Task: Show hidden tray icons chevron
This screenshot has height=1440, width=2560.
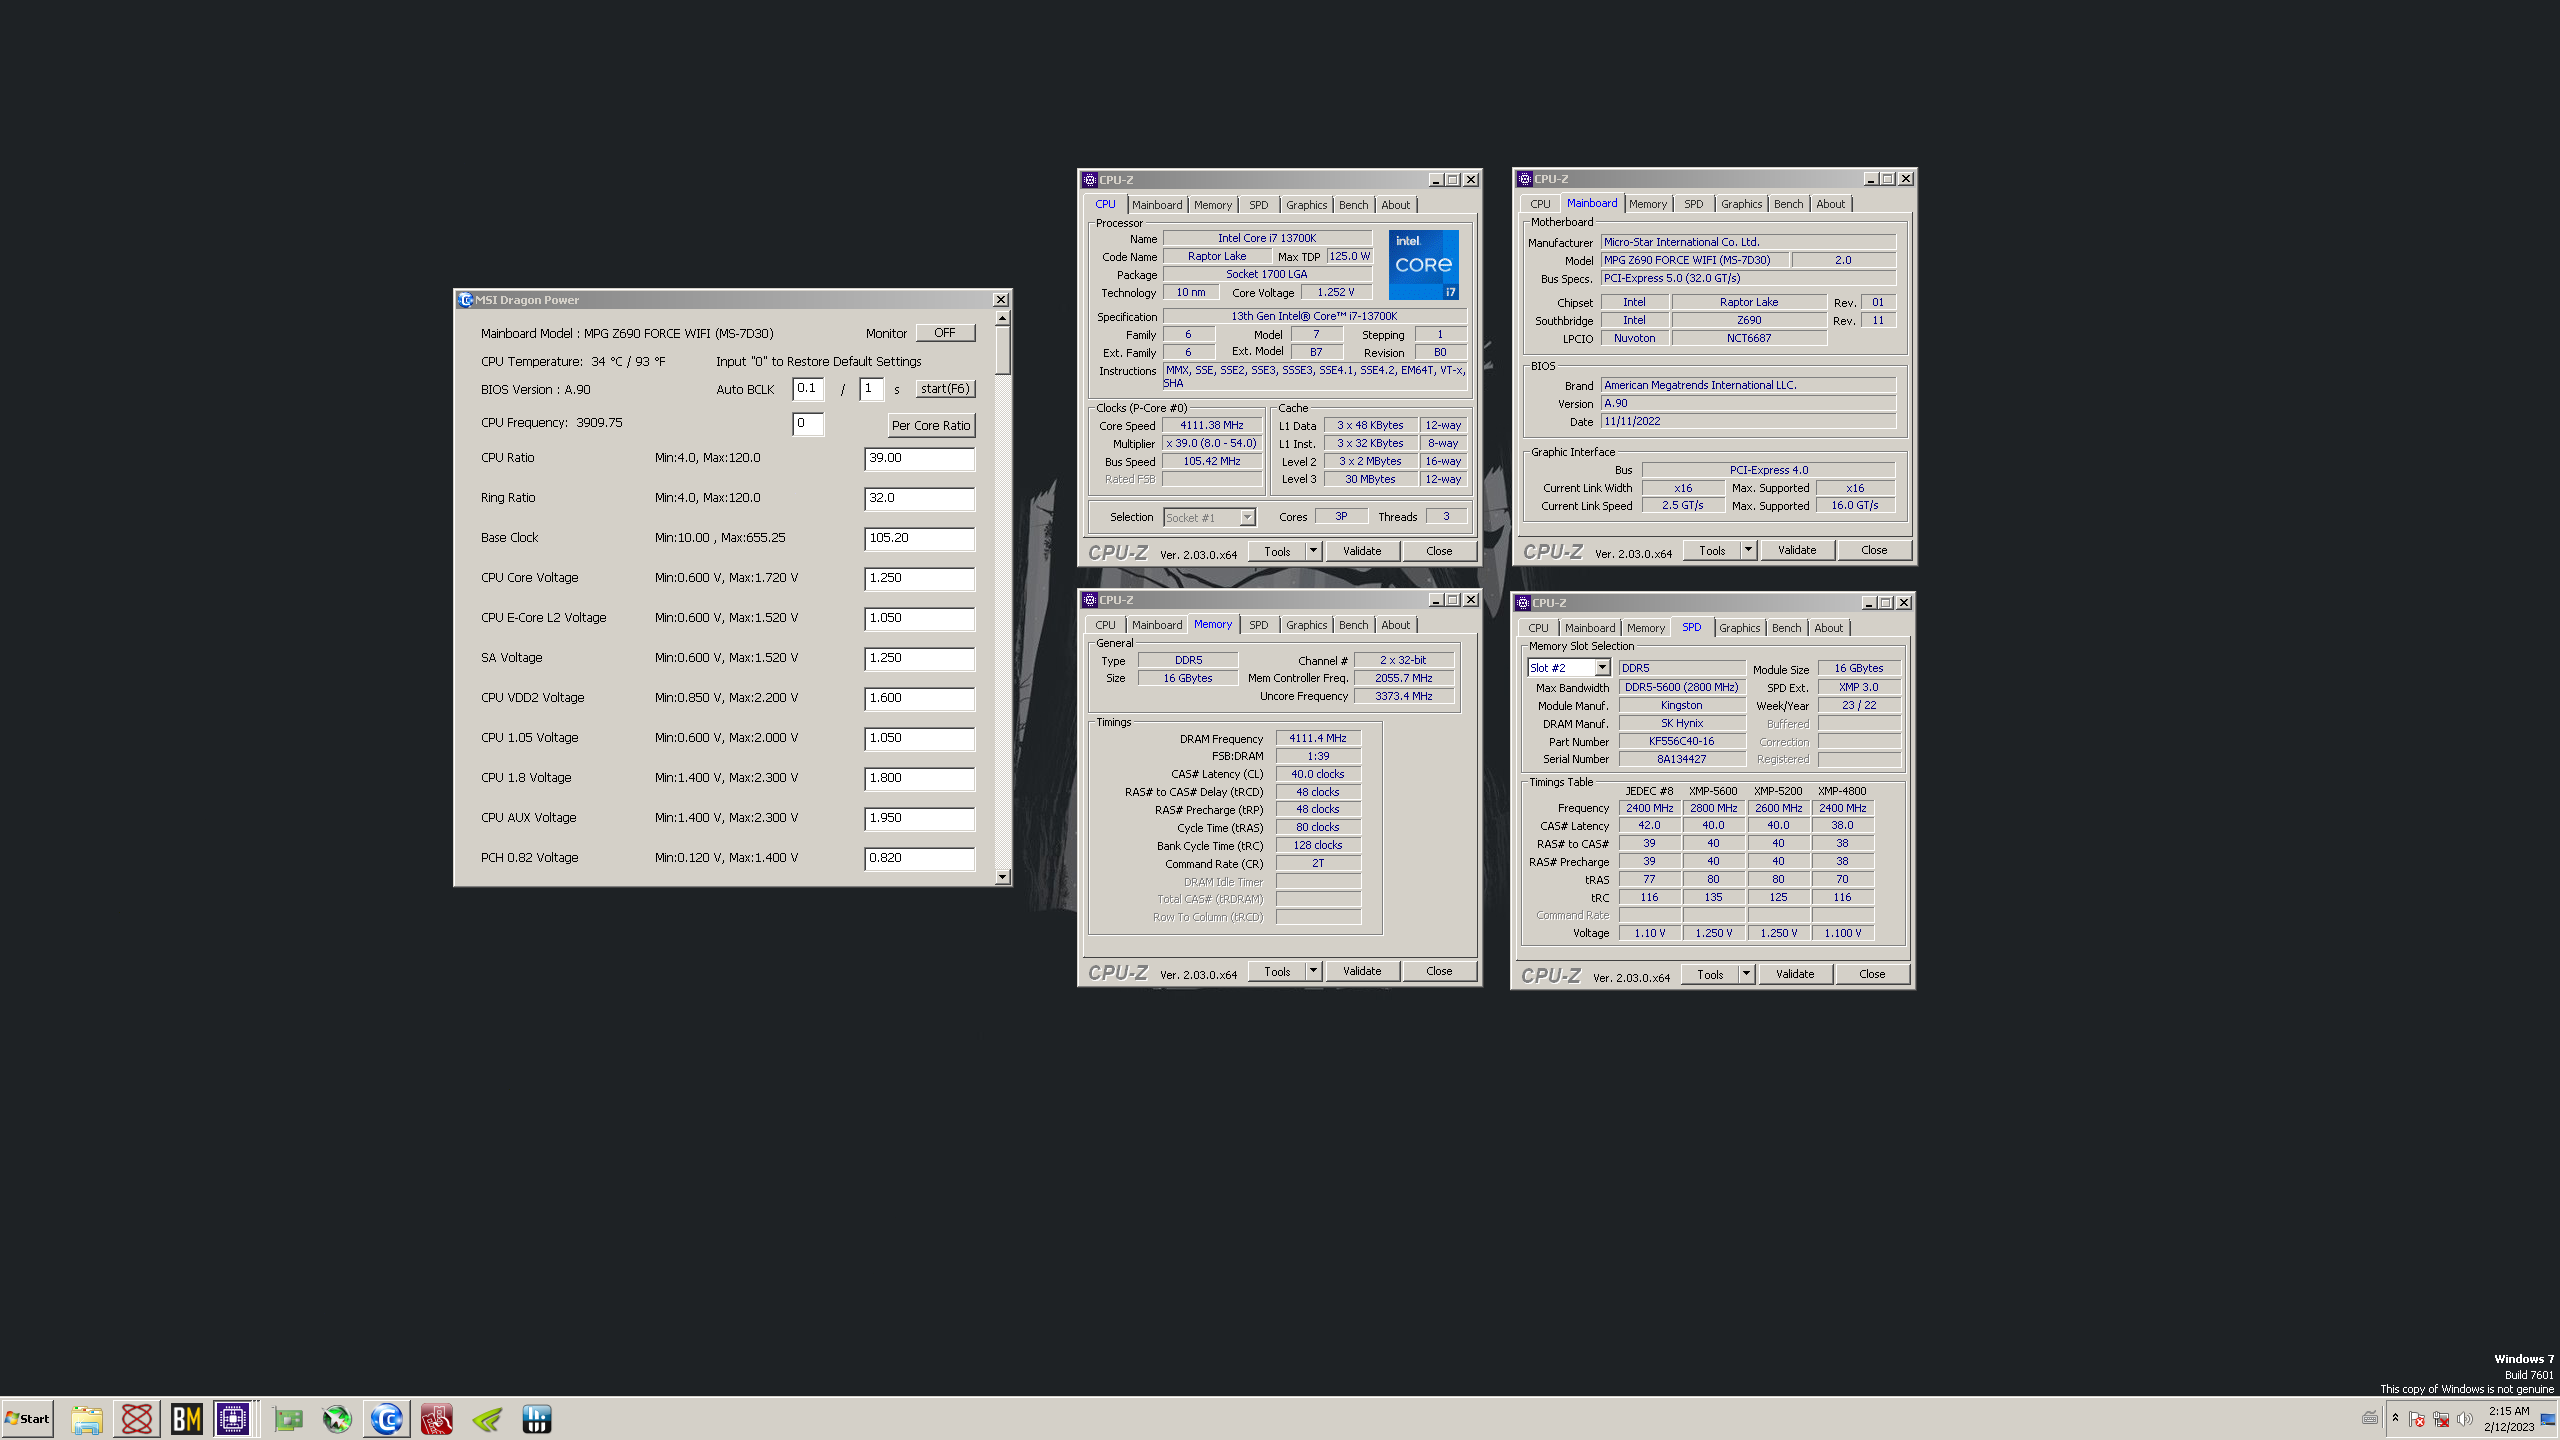Action: (x=2395, y=1418)
